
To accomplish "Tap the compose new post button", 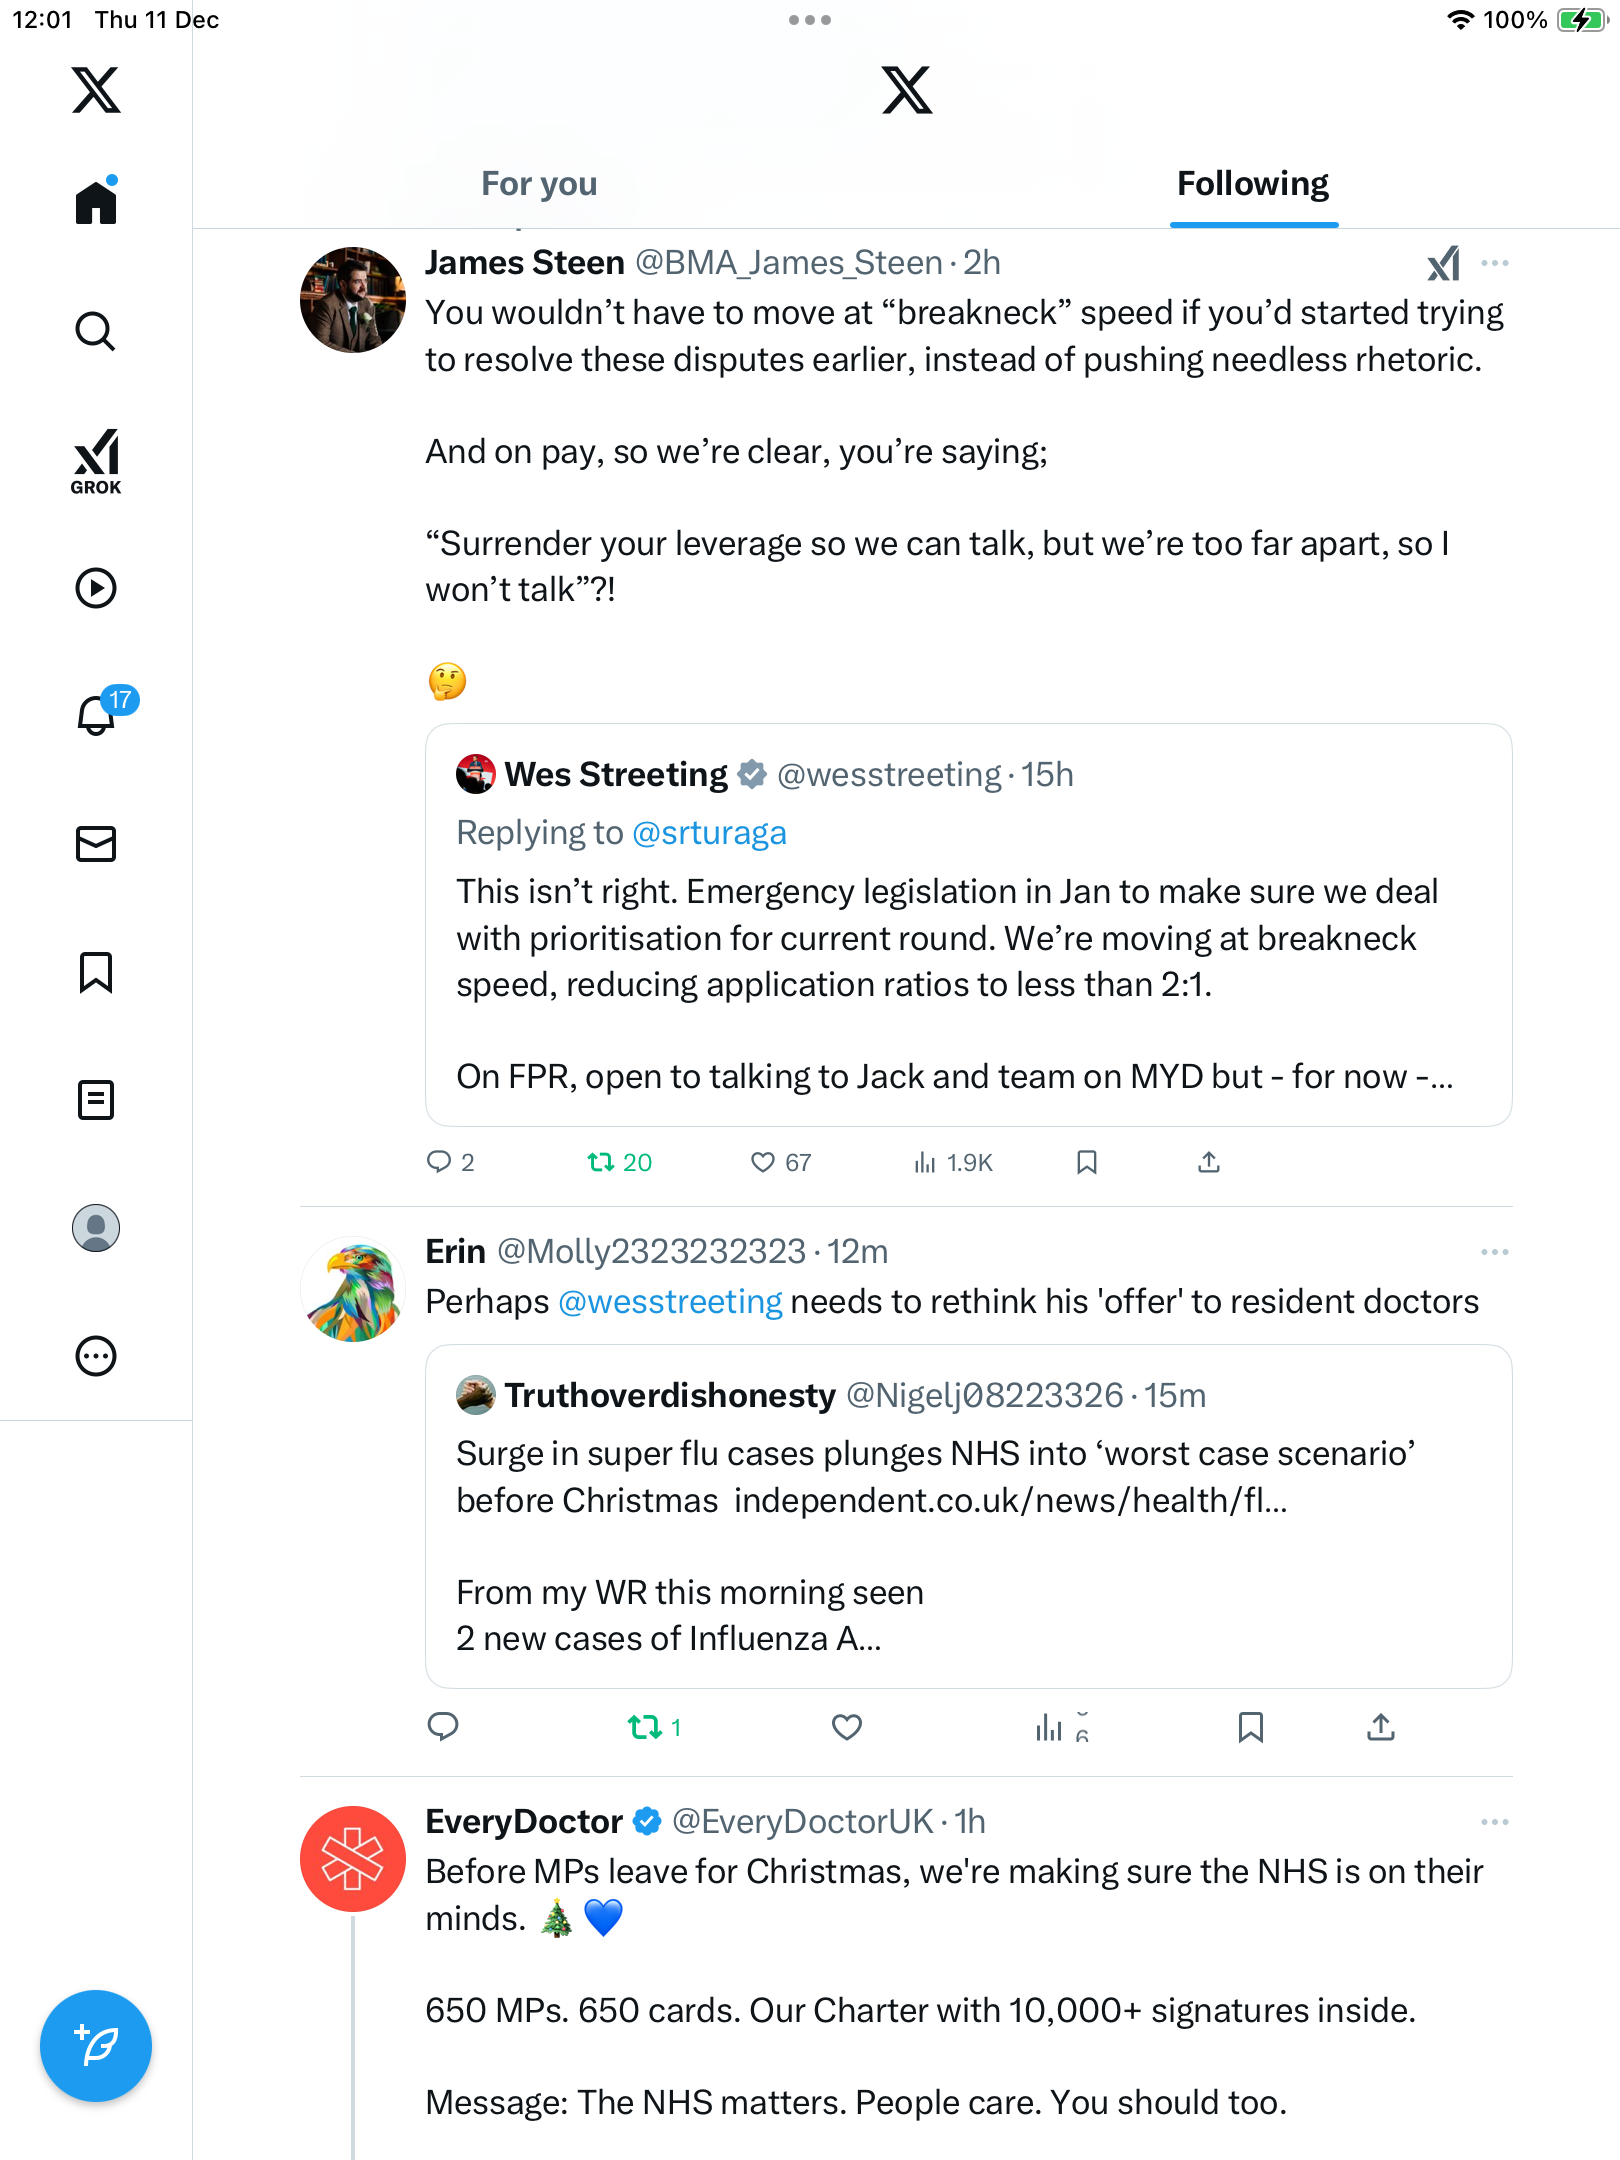I will click(x=96, y=2046).
